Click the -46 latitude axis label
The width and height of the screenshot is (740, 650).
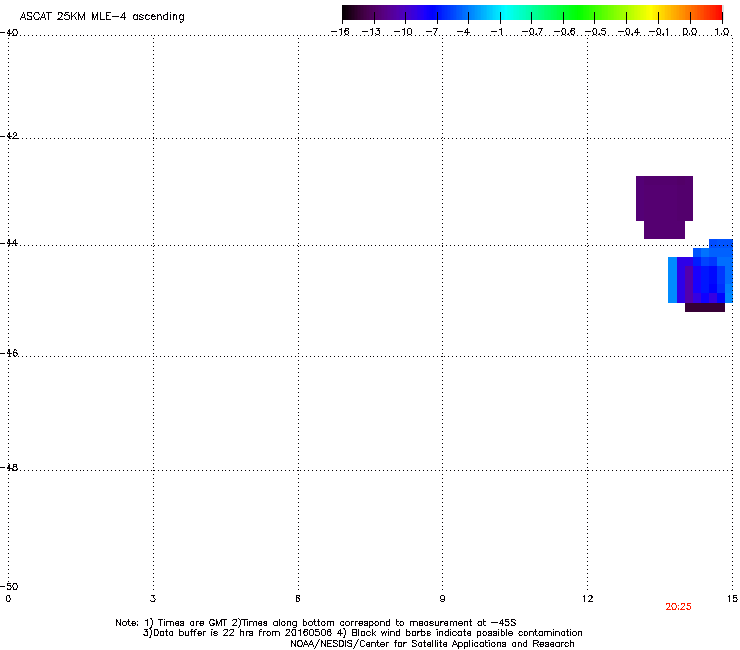(9, 353)
